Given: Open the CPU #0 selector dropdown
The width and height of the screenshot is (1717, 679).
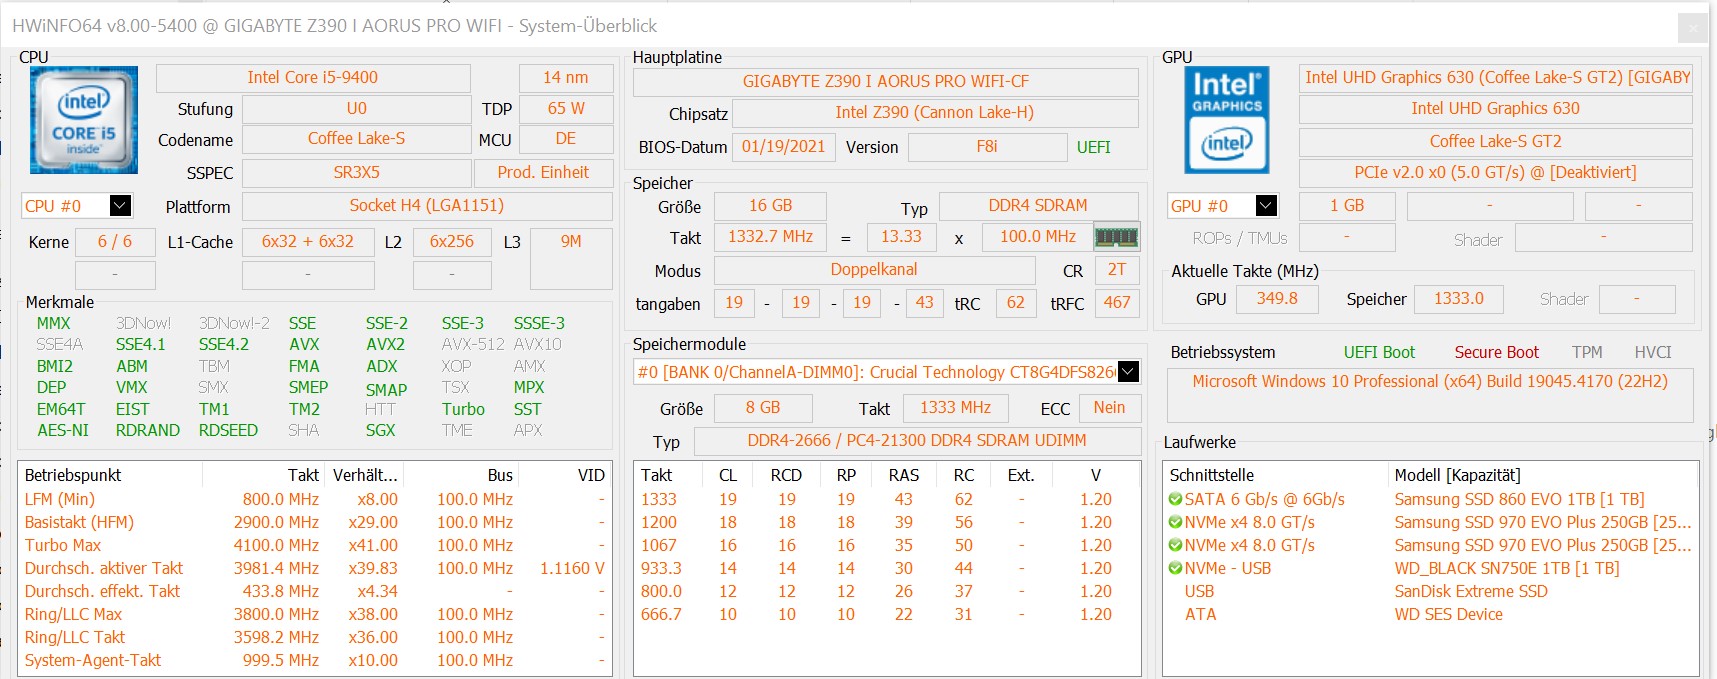Looking at the screenshot, I should tap(120, 206).
